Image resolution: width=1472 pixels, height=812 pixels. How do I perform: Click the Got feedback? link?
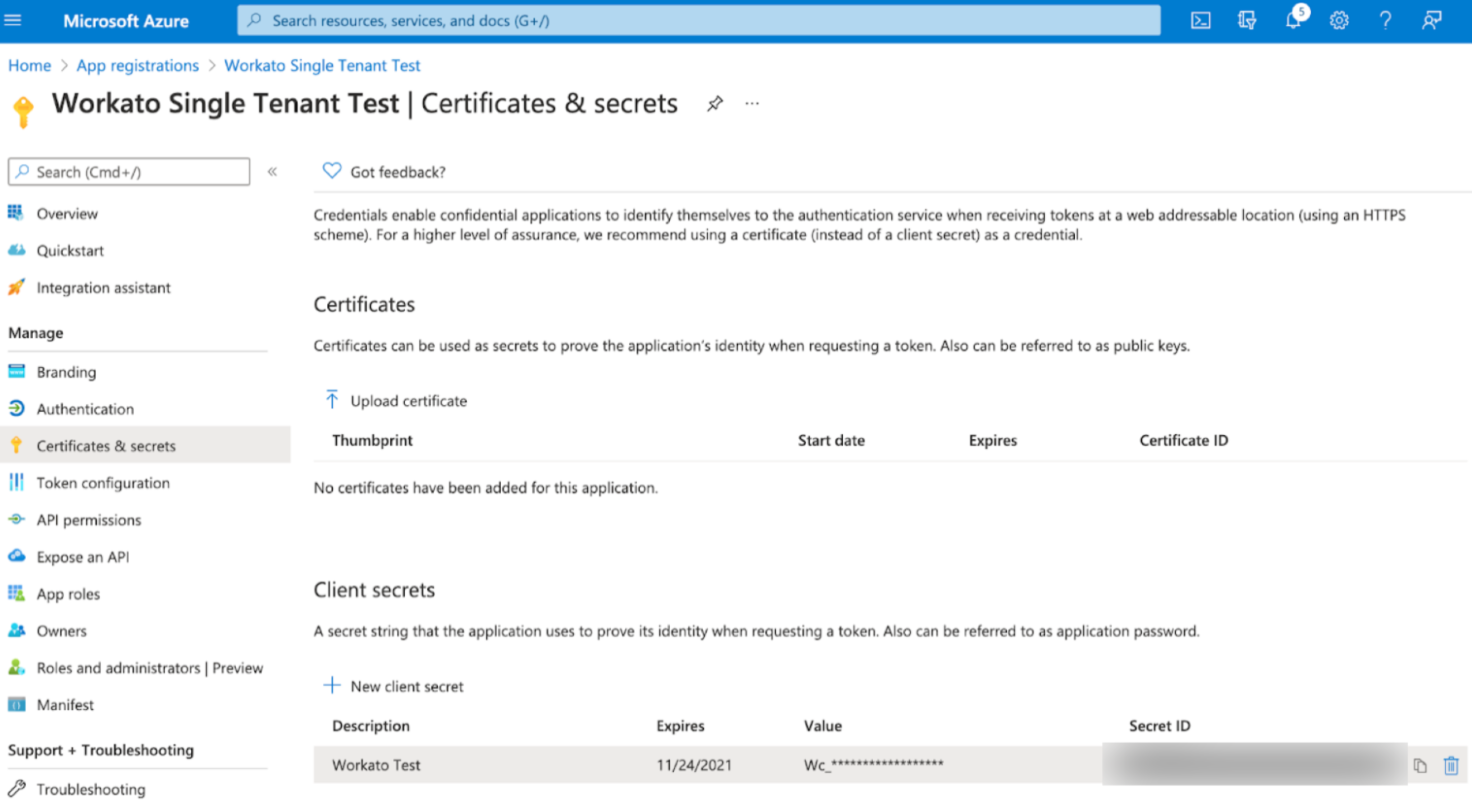click(398, 172)
